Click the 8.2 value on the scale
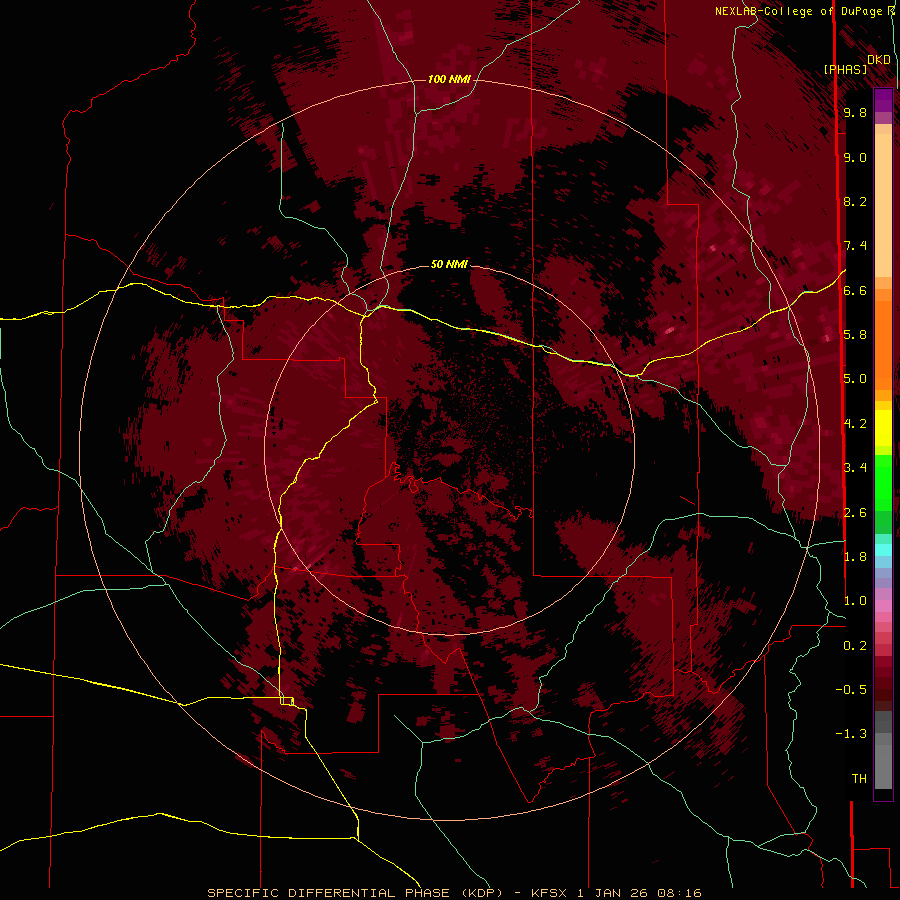 (x=855, y=201)
